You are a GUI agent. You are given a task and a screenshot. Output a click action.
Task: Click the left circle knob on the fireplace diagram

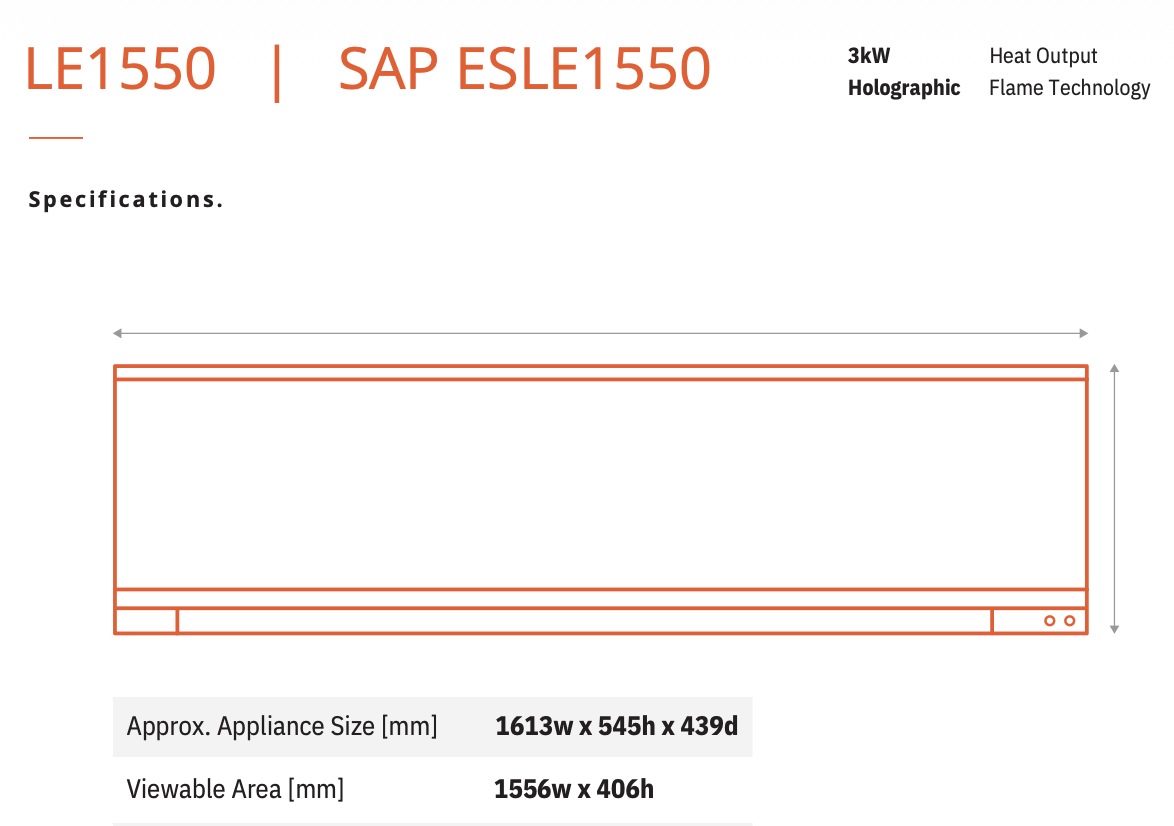pyautogui.click(x=1050, y=621)
